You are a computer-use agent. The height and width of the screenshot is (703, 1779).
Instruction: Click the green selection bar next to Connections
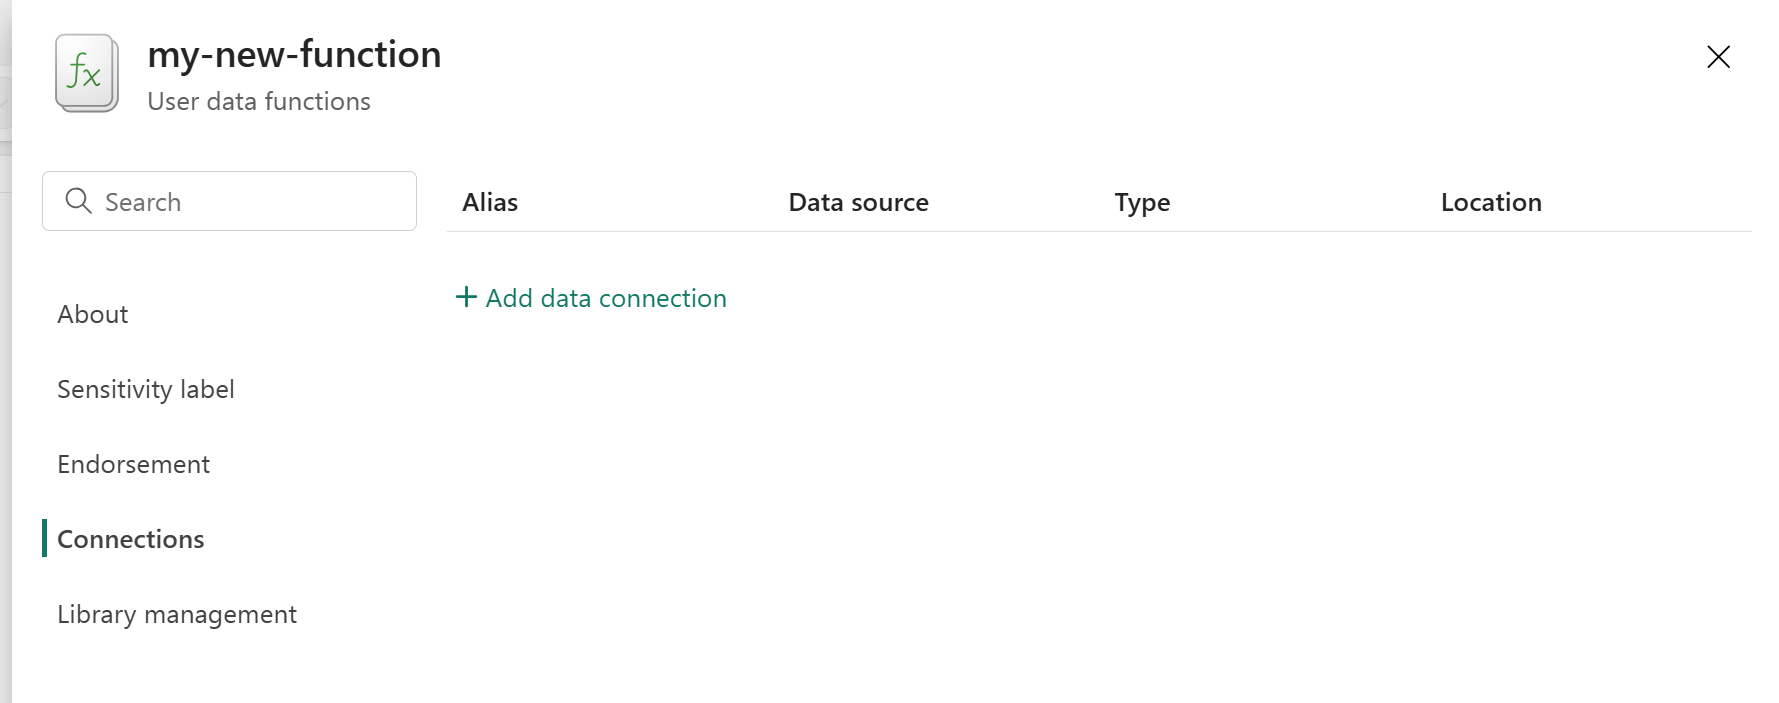pos(44,538)
